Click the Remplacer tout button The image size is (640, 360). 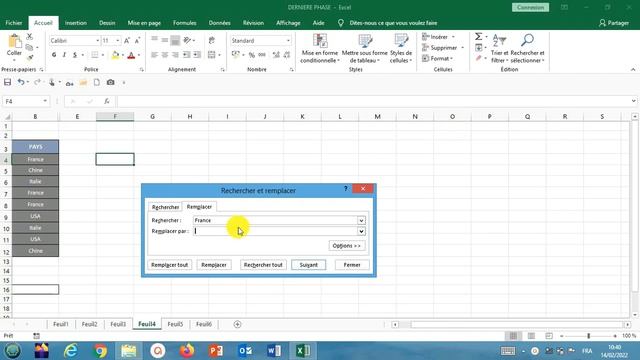(169, 265)
